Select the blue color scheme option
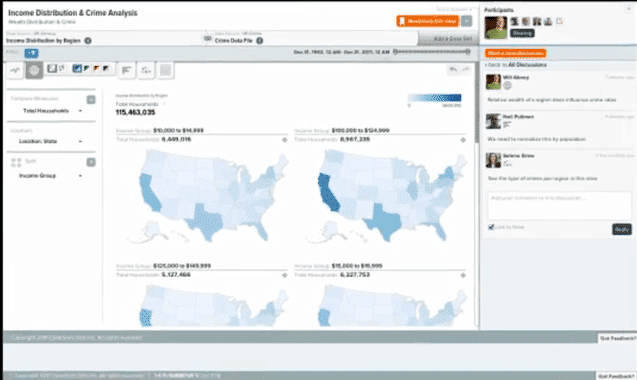This screenshot has width=637, height=380. (x=77, y=68)
